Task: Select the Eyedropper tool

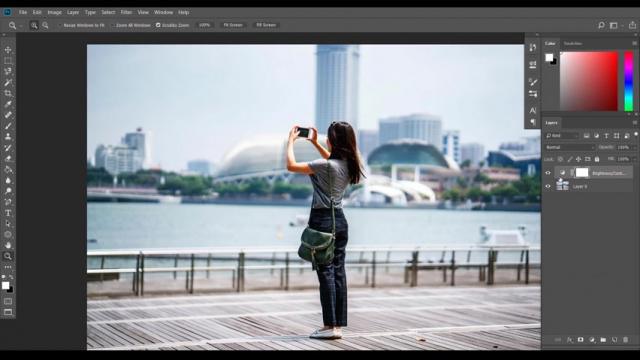Action: click(x=8, y=104)
